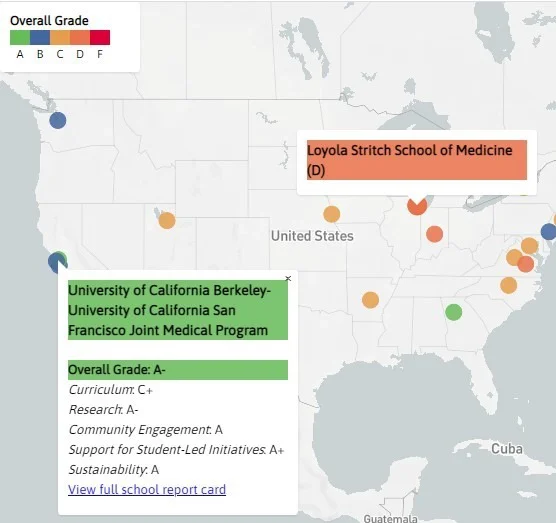Select the red-orange marker near Virginia coast
This screenshot has height=523, width=556.
tap(526, 264)
